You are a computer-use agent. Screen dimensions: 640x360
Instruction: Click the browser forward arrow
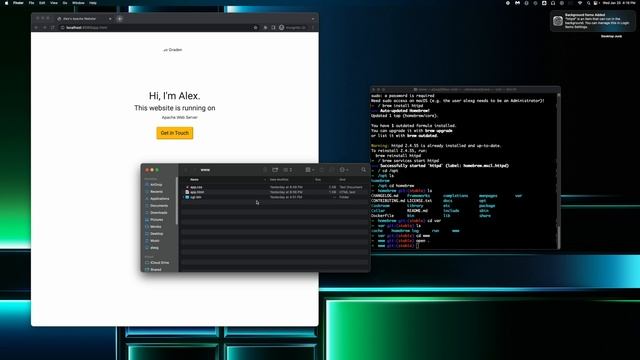[44, 28]
